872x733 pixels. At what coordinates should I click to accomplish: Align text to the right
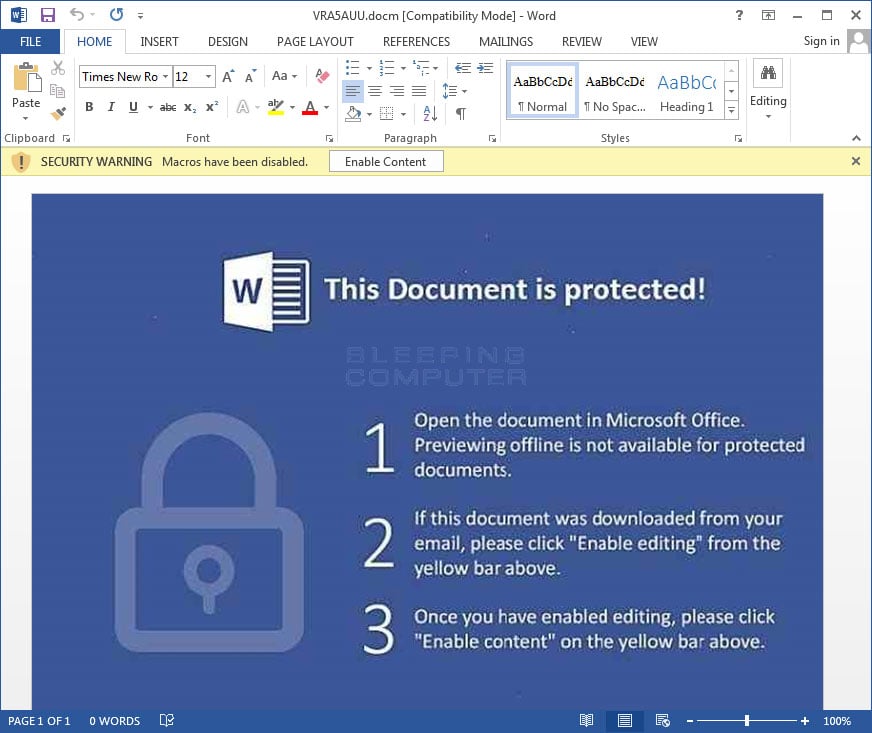coord(397,91)
